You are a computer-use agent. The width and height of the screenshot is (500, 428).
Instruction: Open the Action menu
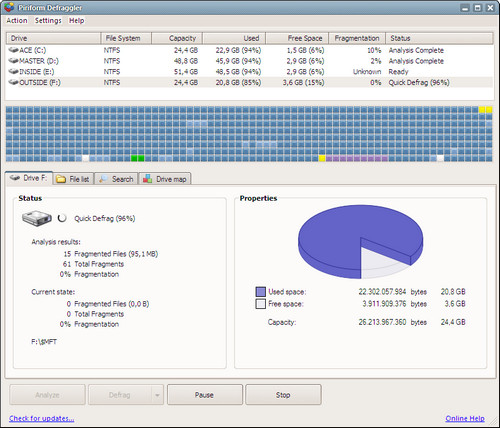tap(17, 20)
